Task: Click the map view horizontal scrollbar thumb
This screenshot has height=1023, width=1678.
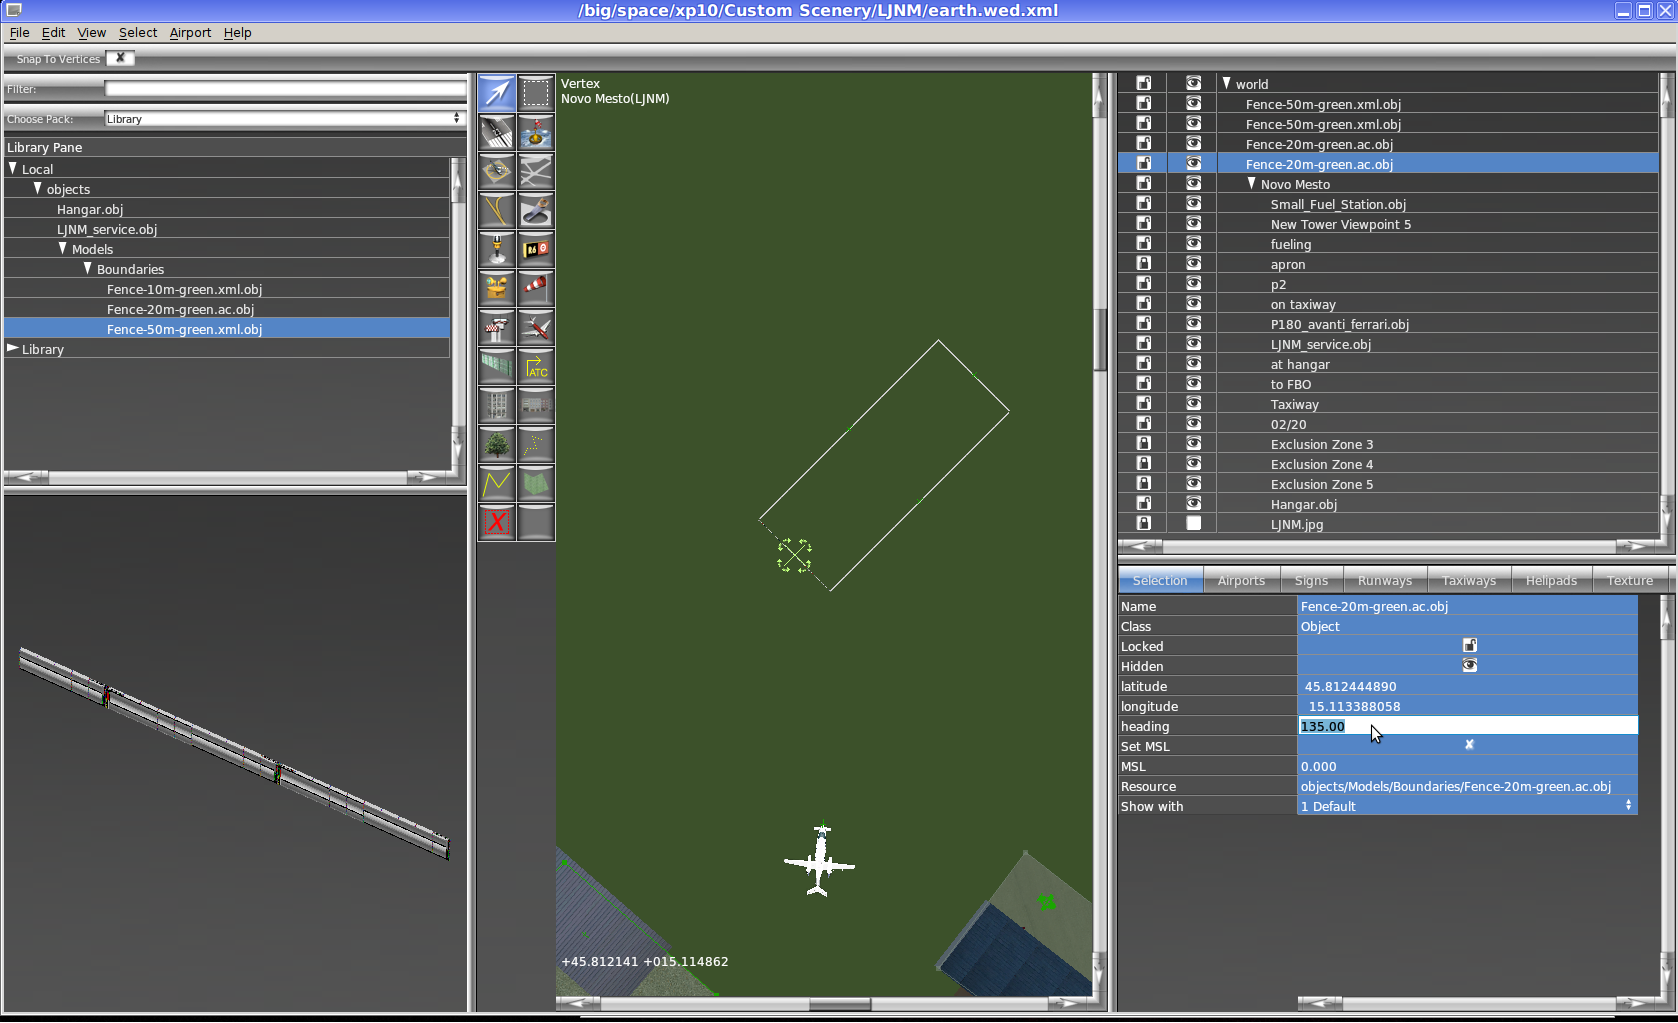Action: pos(839,1004)
